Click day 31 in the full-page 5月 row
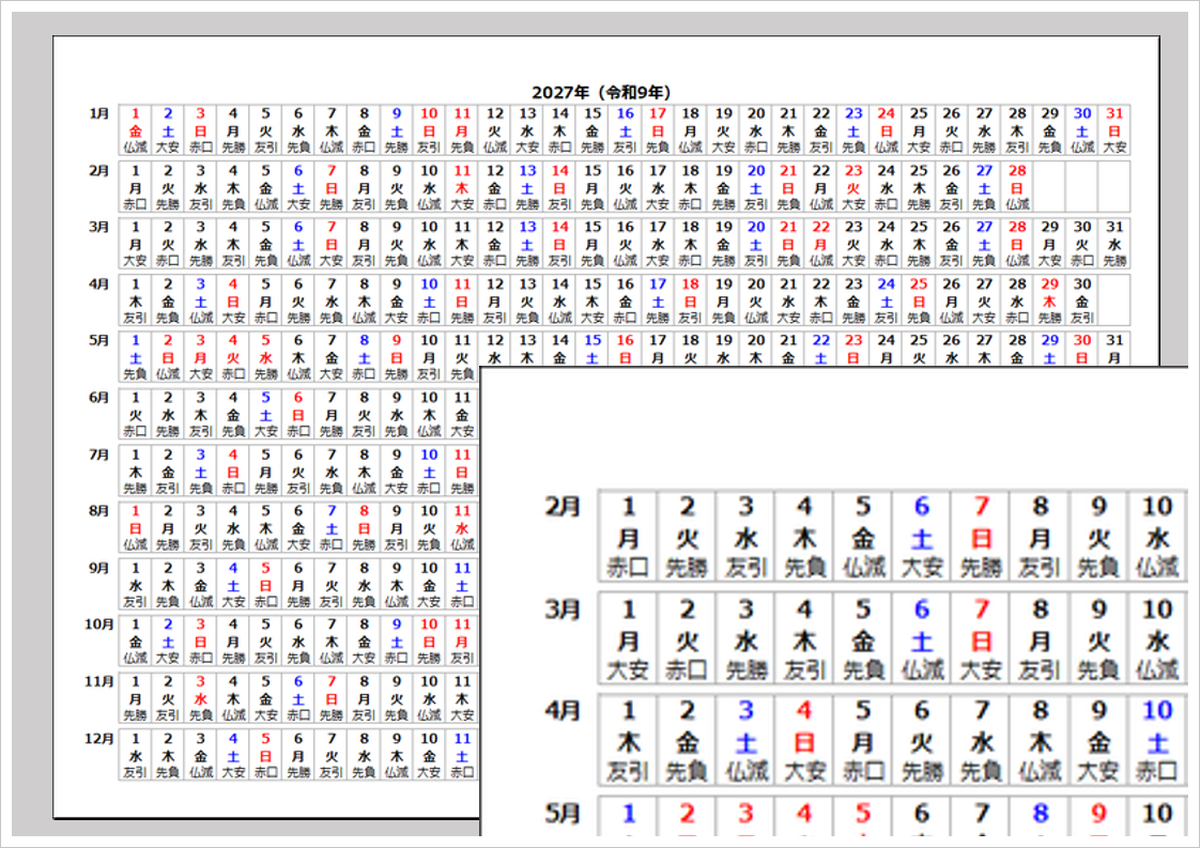The height and width of the screenshot is (848, 1200). coord(1115,349)
